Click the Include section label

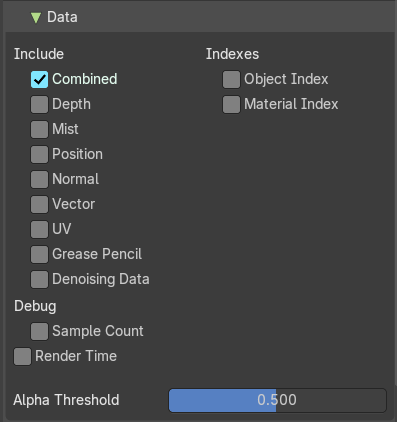coord(39,54)
